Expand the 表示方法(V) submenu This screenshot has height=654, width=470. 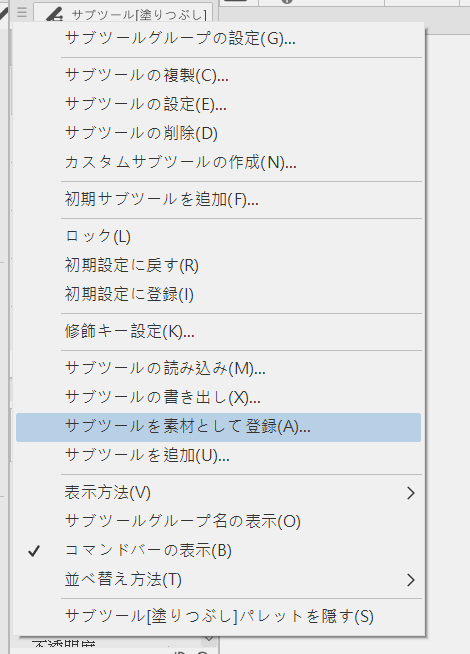[x=219, y=493]
